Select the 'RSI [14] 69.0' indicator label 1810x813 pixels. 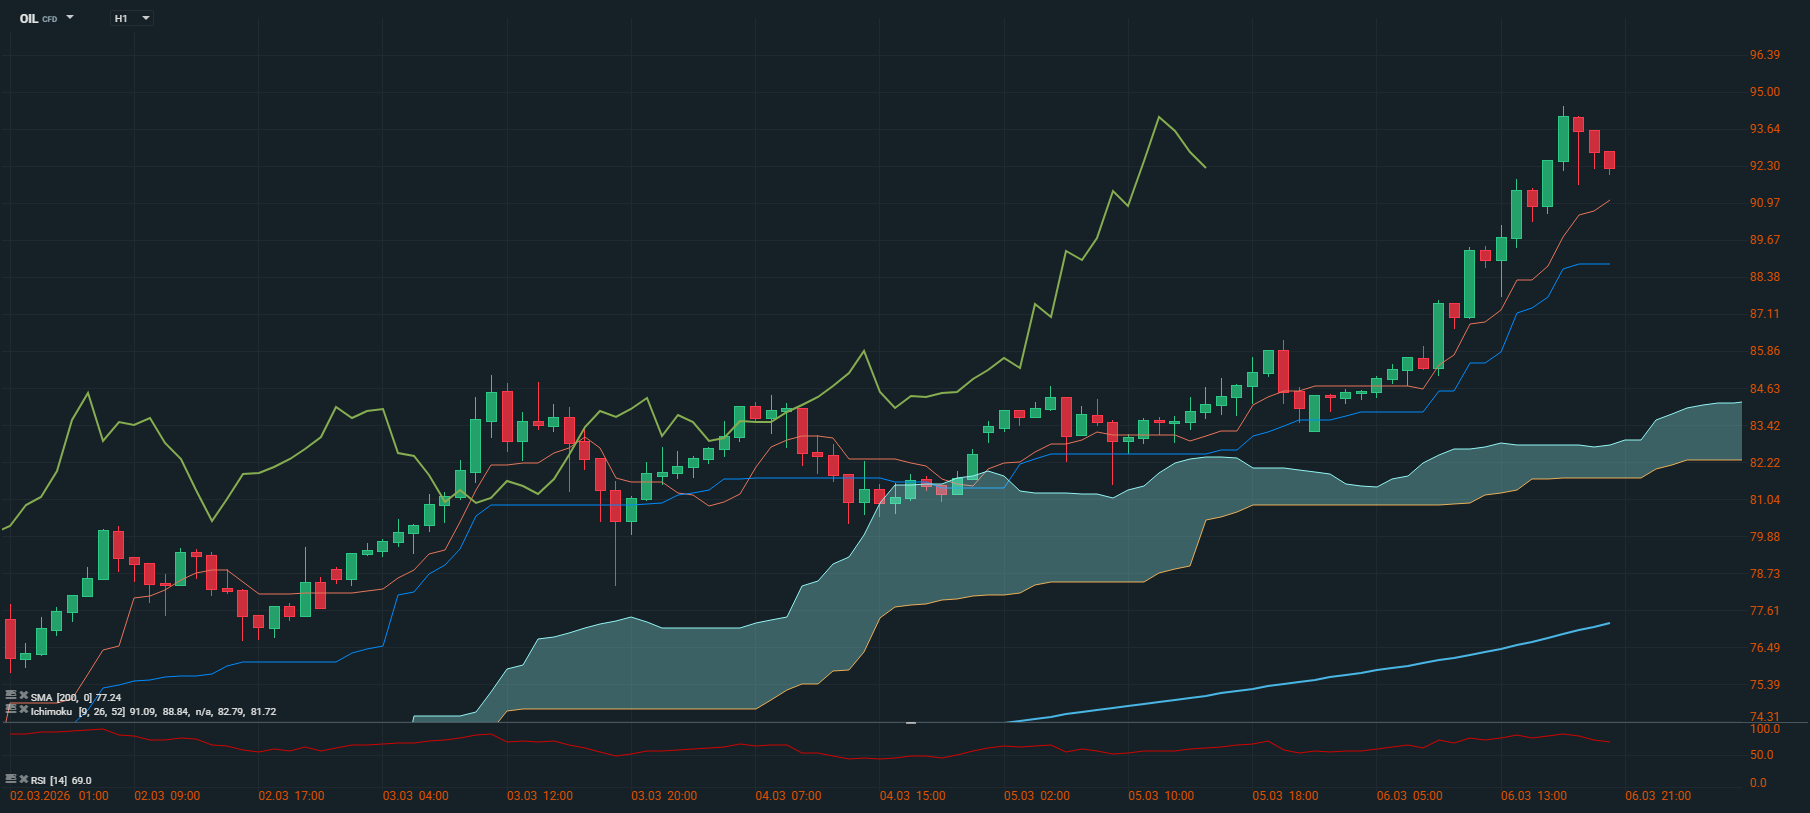61,780
